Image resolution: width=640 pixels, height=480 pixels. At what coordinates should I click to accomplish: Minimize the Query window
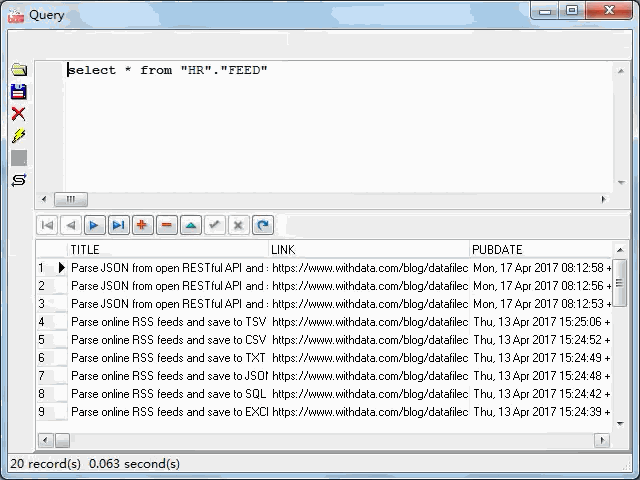tap(545, 10)
